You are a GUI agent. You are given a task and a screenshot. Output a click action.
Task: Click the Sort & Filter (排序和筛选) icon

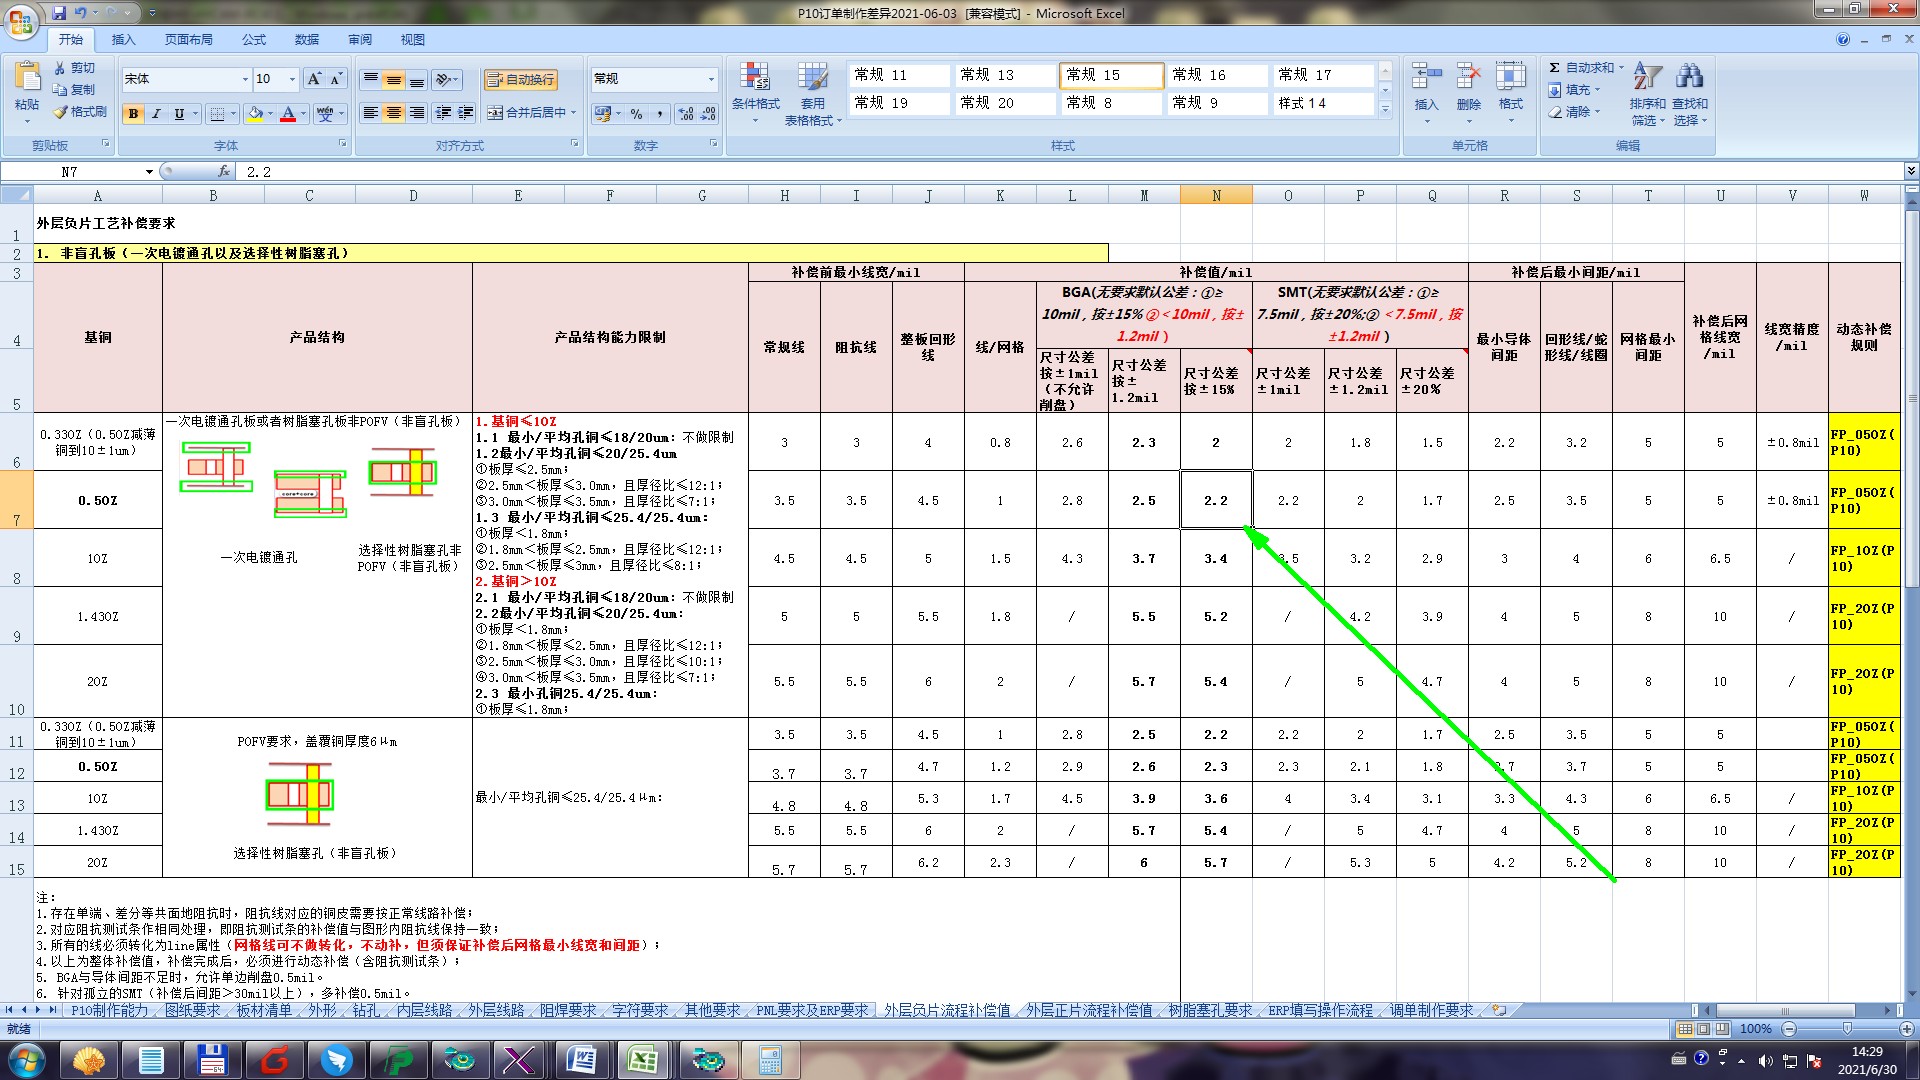coord(1646,78)
